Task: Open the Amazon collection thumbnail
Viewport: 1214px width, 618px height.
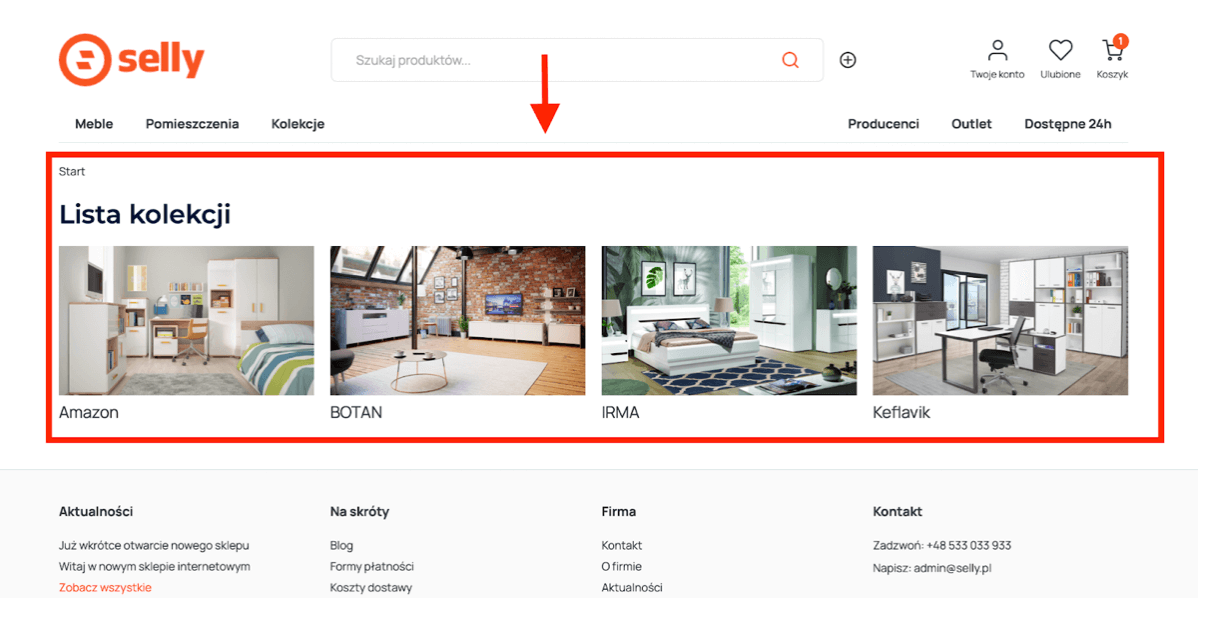Action: point(186,320)
